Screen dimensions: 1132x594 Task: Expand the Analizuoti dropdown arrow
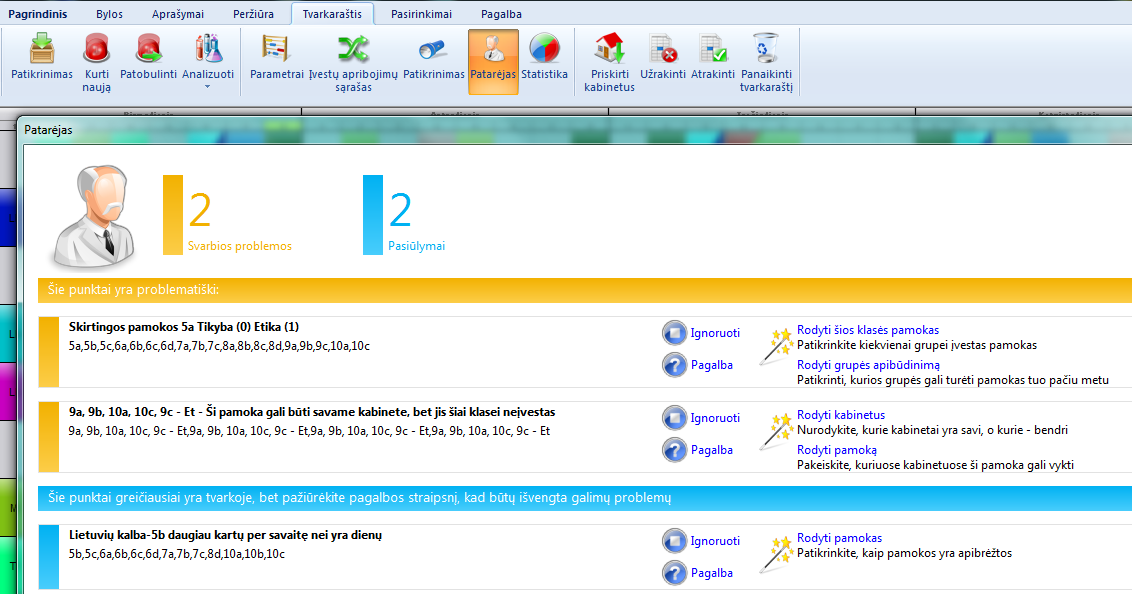208,87
